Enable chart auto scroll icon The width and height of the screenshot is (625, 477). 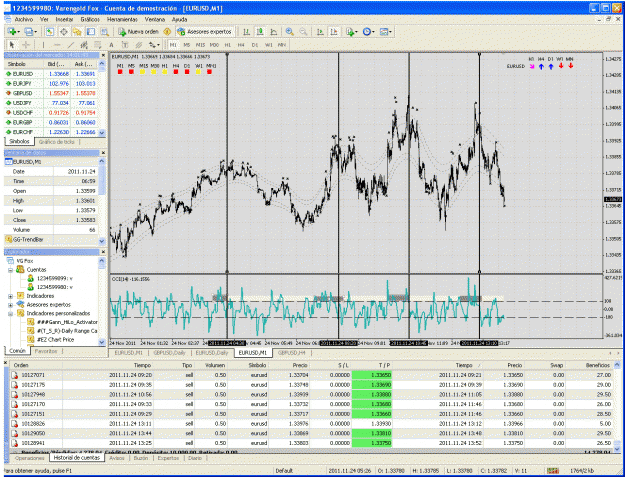click(x=320, y=32)
